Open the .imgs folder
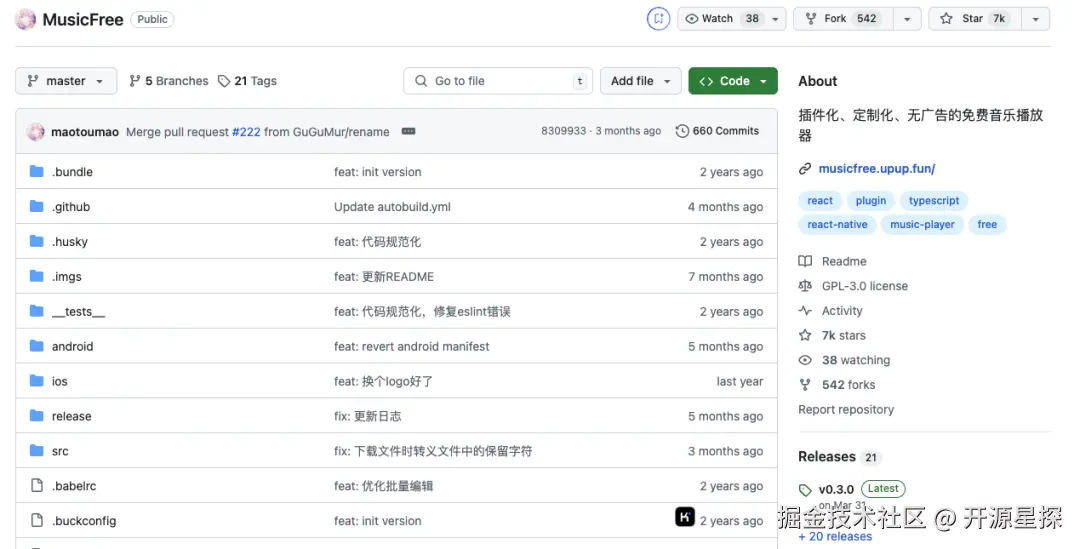The image size is (1080, 549). pos(67,276)
